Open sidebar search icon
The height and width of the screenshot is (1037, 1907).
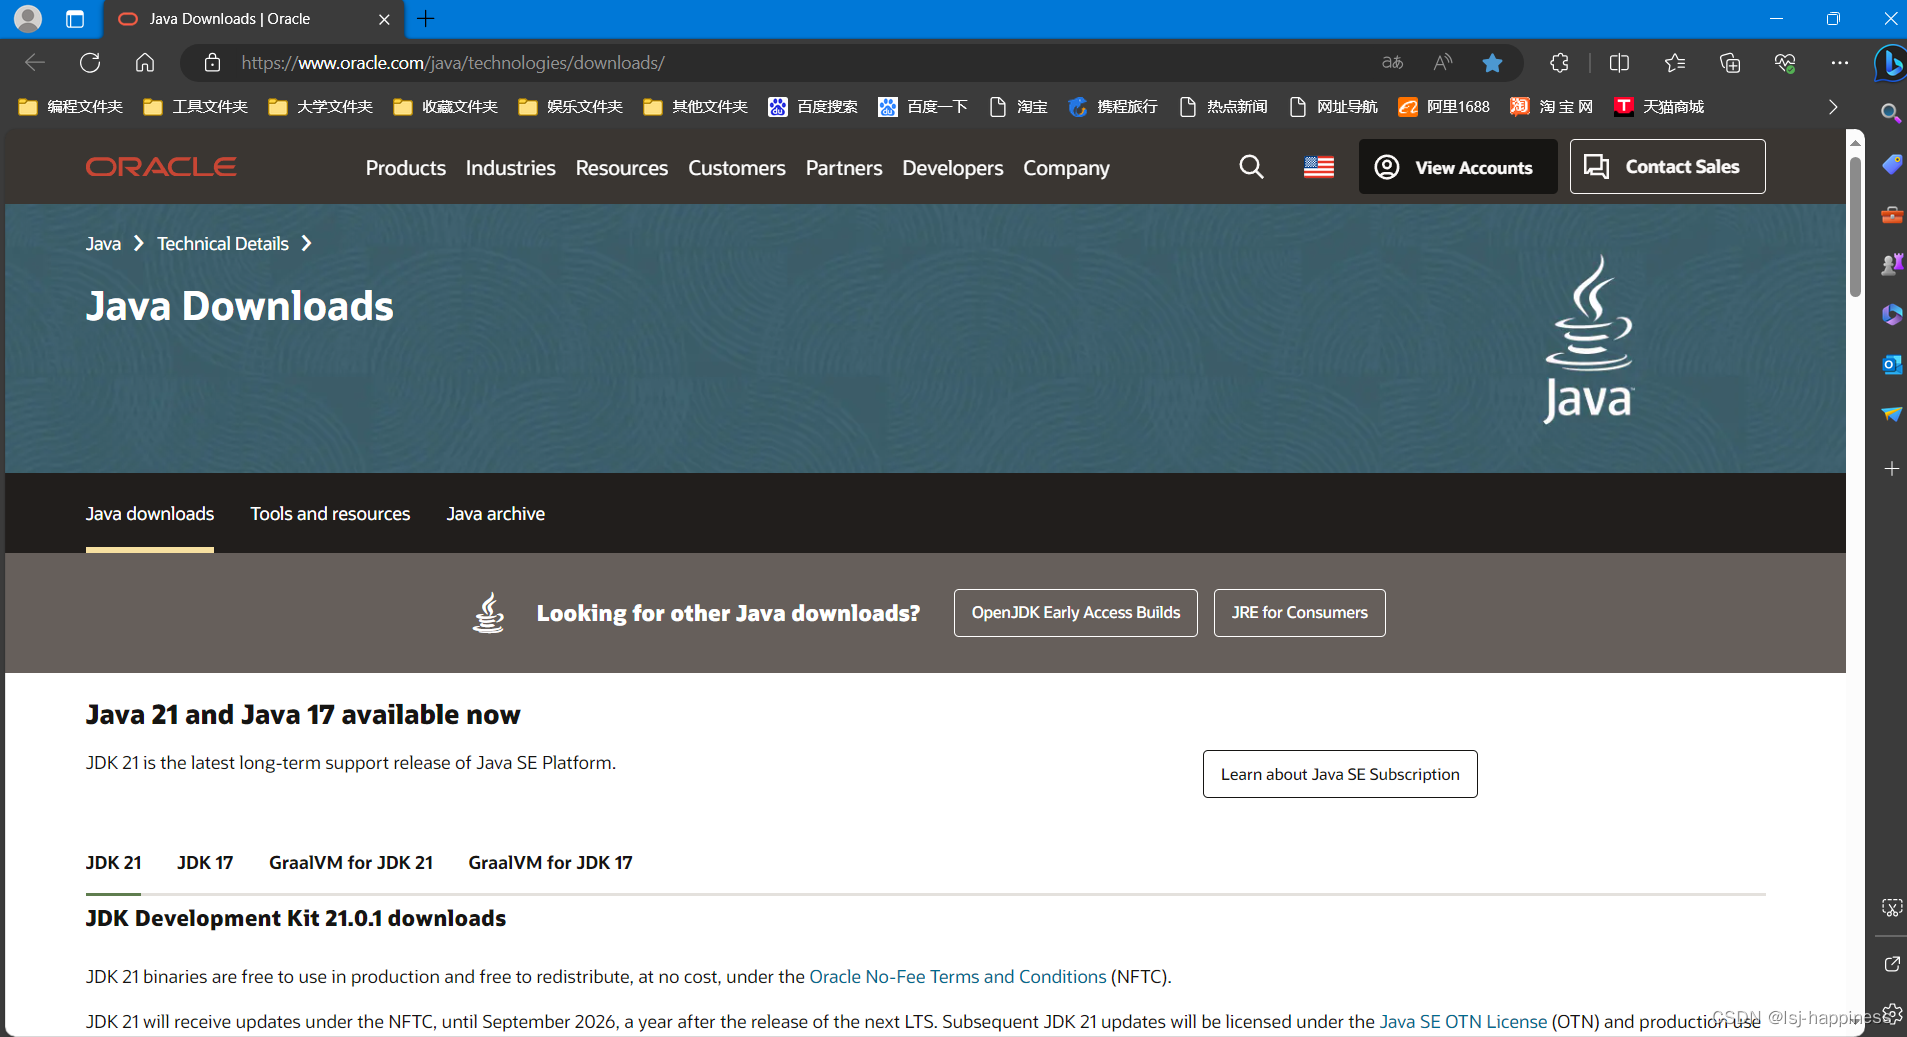pos(1890,113)
